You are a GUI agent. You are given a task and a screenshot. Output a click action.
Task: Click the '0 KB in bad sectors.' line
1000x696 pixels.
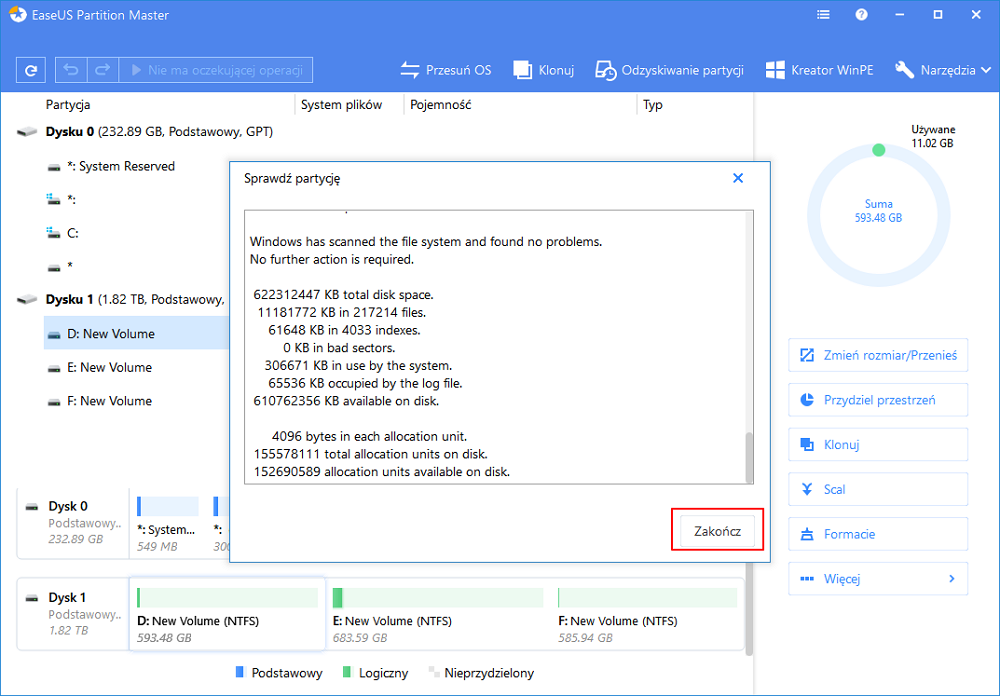click(339, 348)
